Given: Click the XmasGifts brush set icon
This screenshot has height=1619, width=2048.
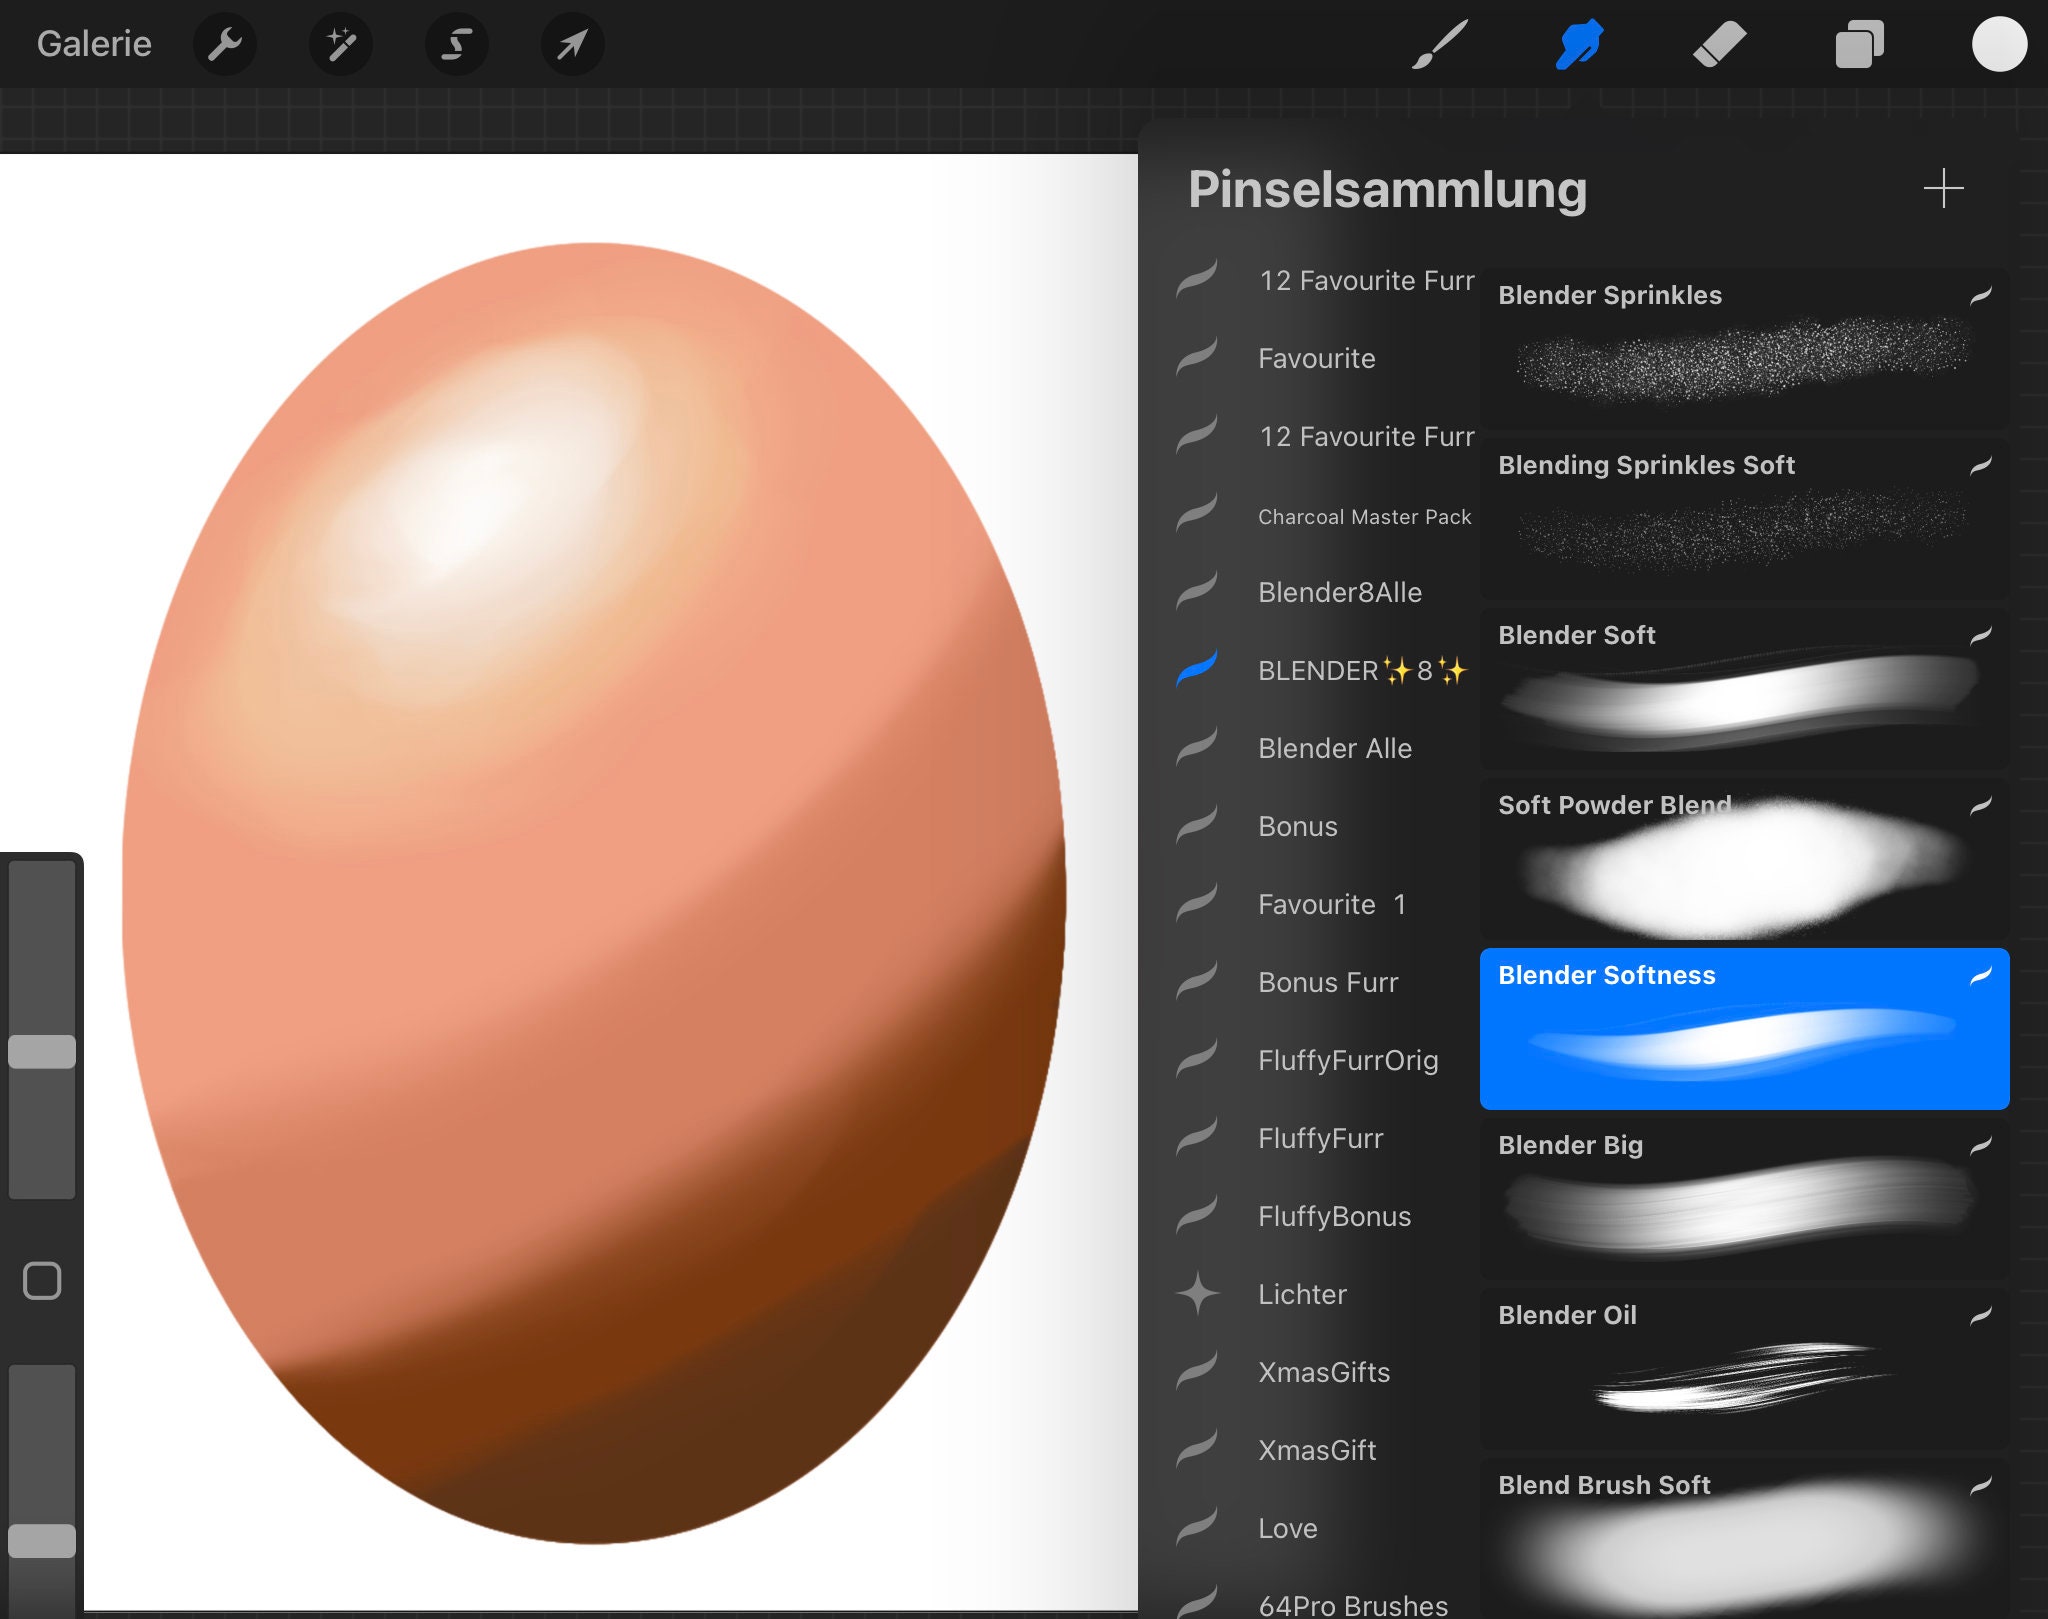Looking at the screenshot, I should pos(1197,1370).
